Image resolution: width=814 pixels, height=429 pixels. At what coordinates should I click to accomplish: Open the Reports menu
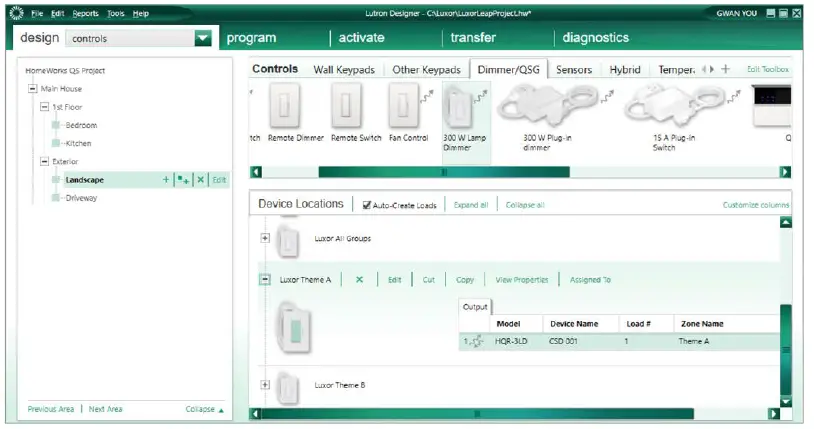85,13
